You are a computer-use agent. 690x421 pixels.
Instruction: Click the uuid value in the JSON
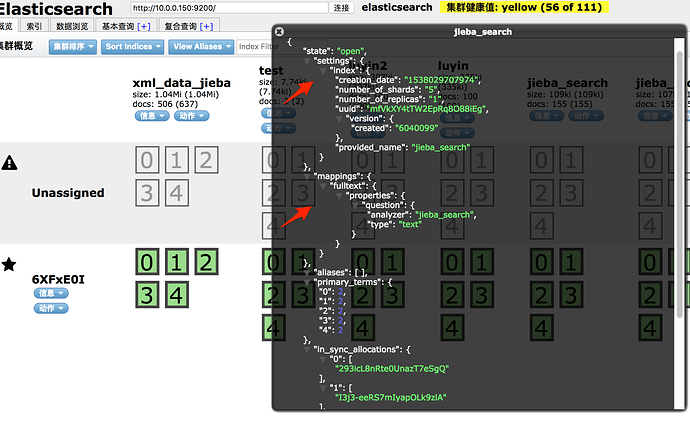point(426,109)
